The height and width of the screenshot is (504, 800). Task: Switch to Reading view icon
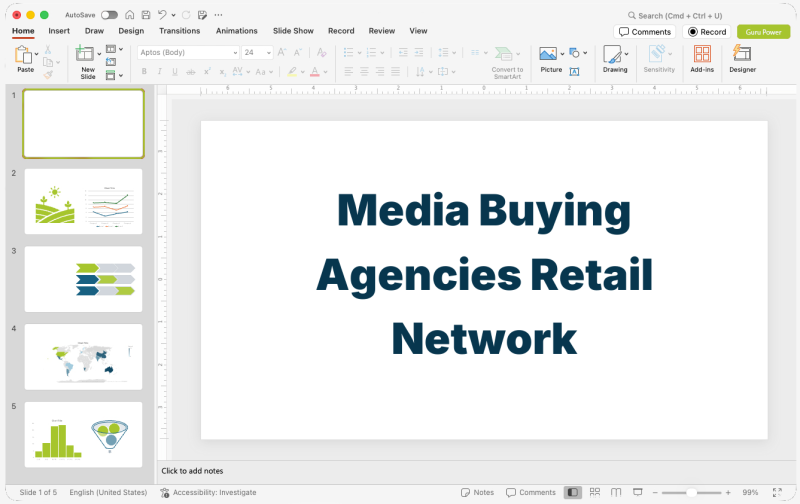[616, 492]
